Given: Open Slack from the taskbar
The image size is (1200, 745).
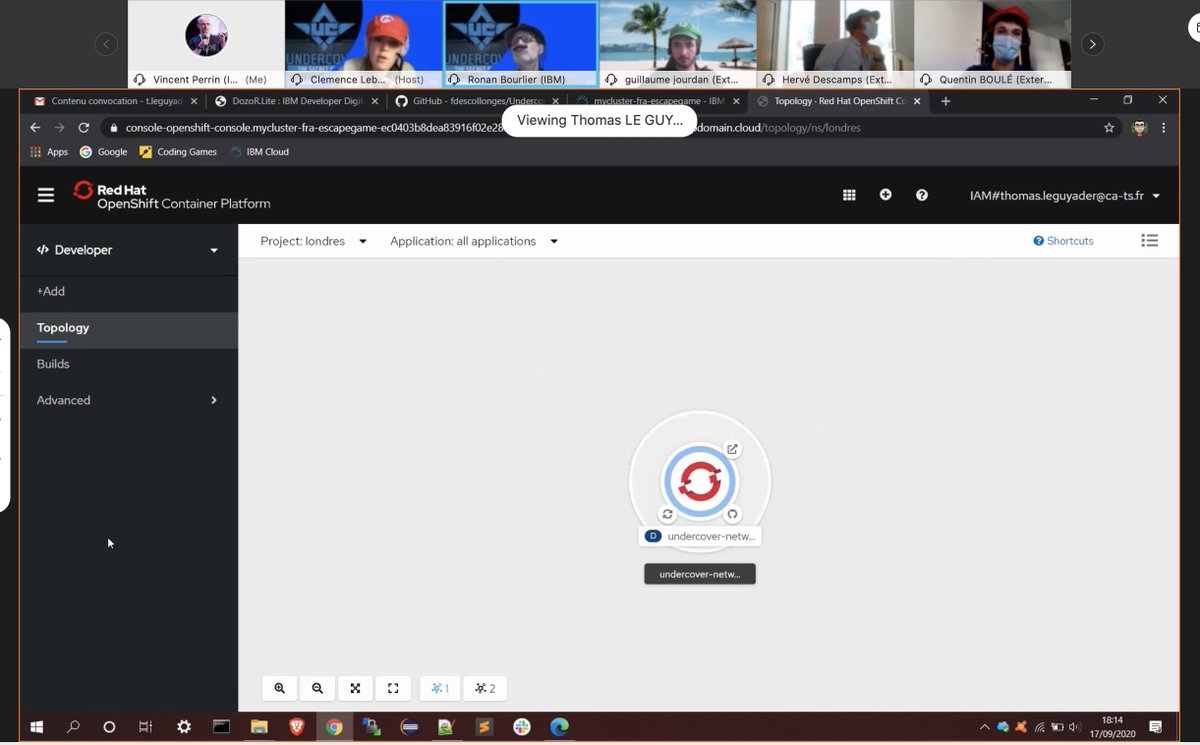Looking at the screenshot, I should 521,727.
